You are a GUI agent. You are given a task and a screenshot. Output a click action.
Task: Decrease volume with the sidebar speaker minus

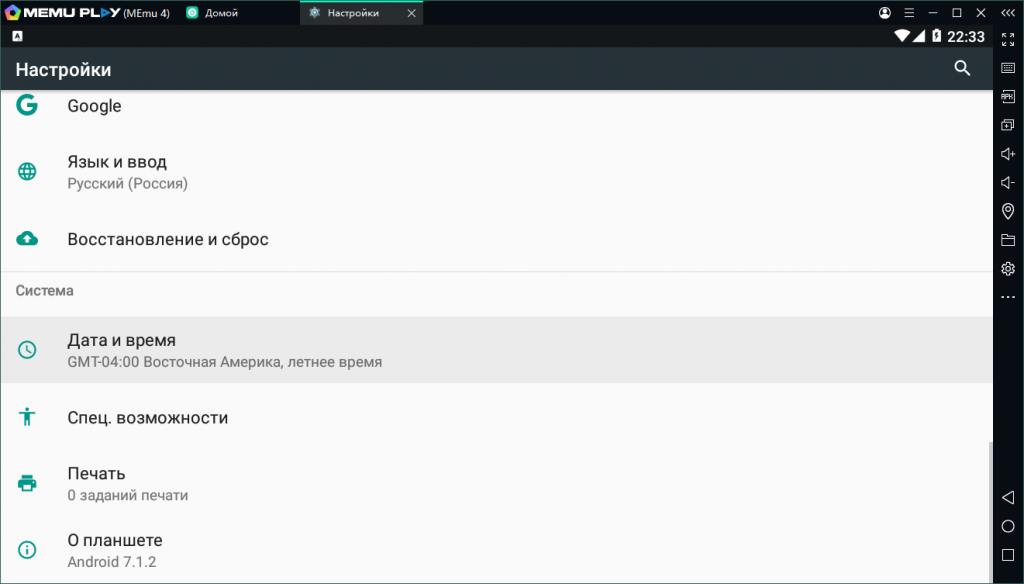(x=1008, y=182)
